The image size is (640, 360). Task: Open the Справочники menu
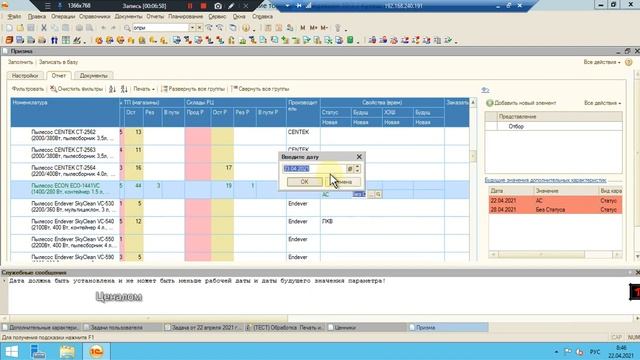tap(94, 17)
